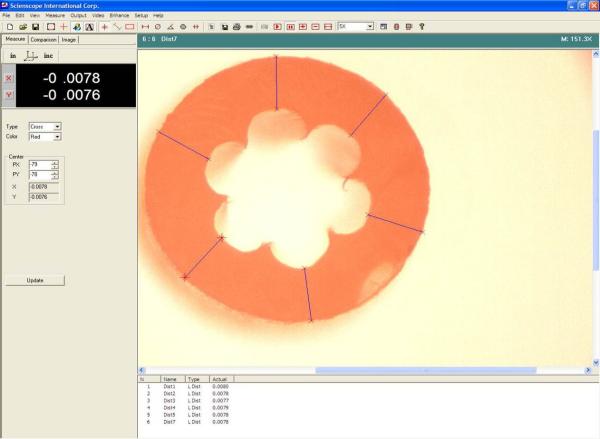Toggle the X axis zero button
This screenshot has height=439, width=600.
coord(9,77)
